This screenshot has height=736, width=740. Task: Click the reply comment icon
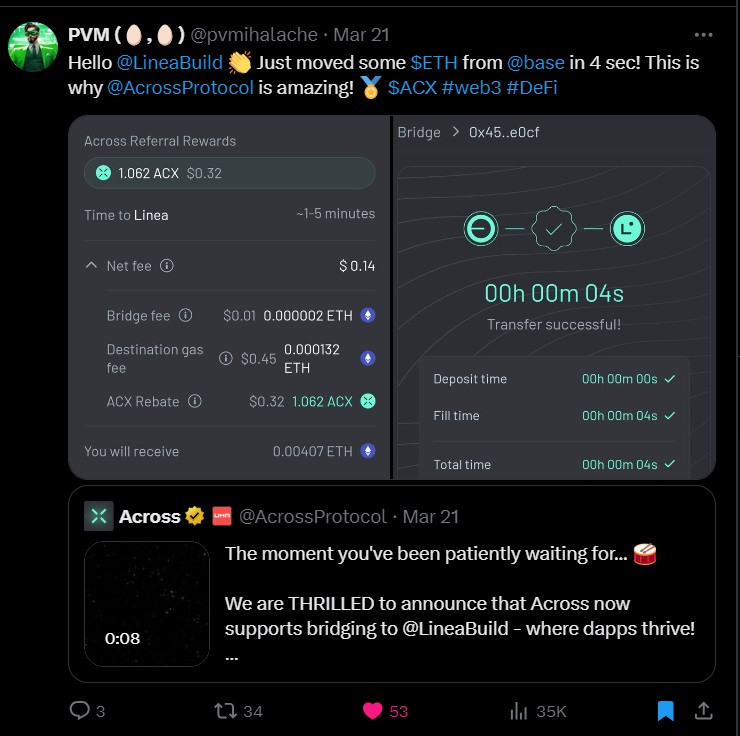[x=80, y=711]
